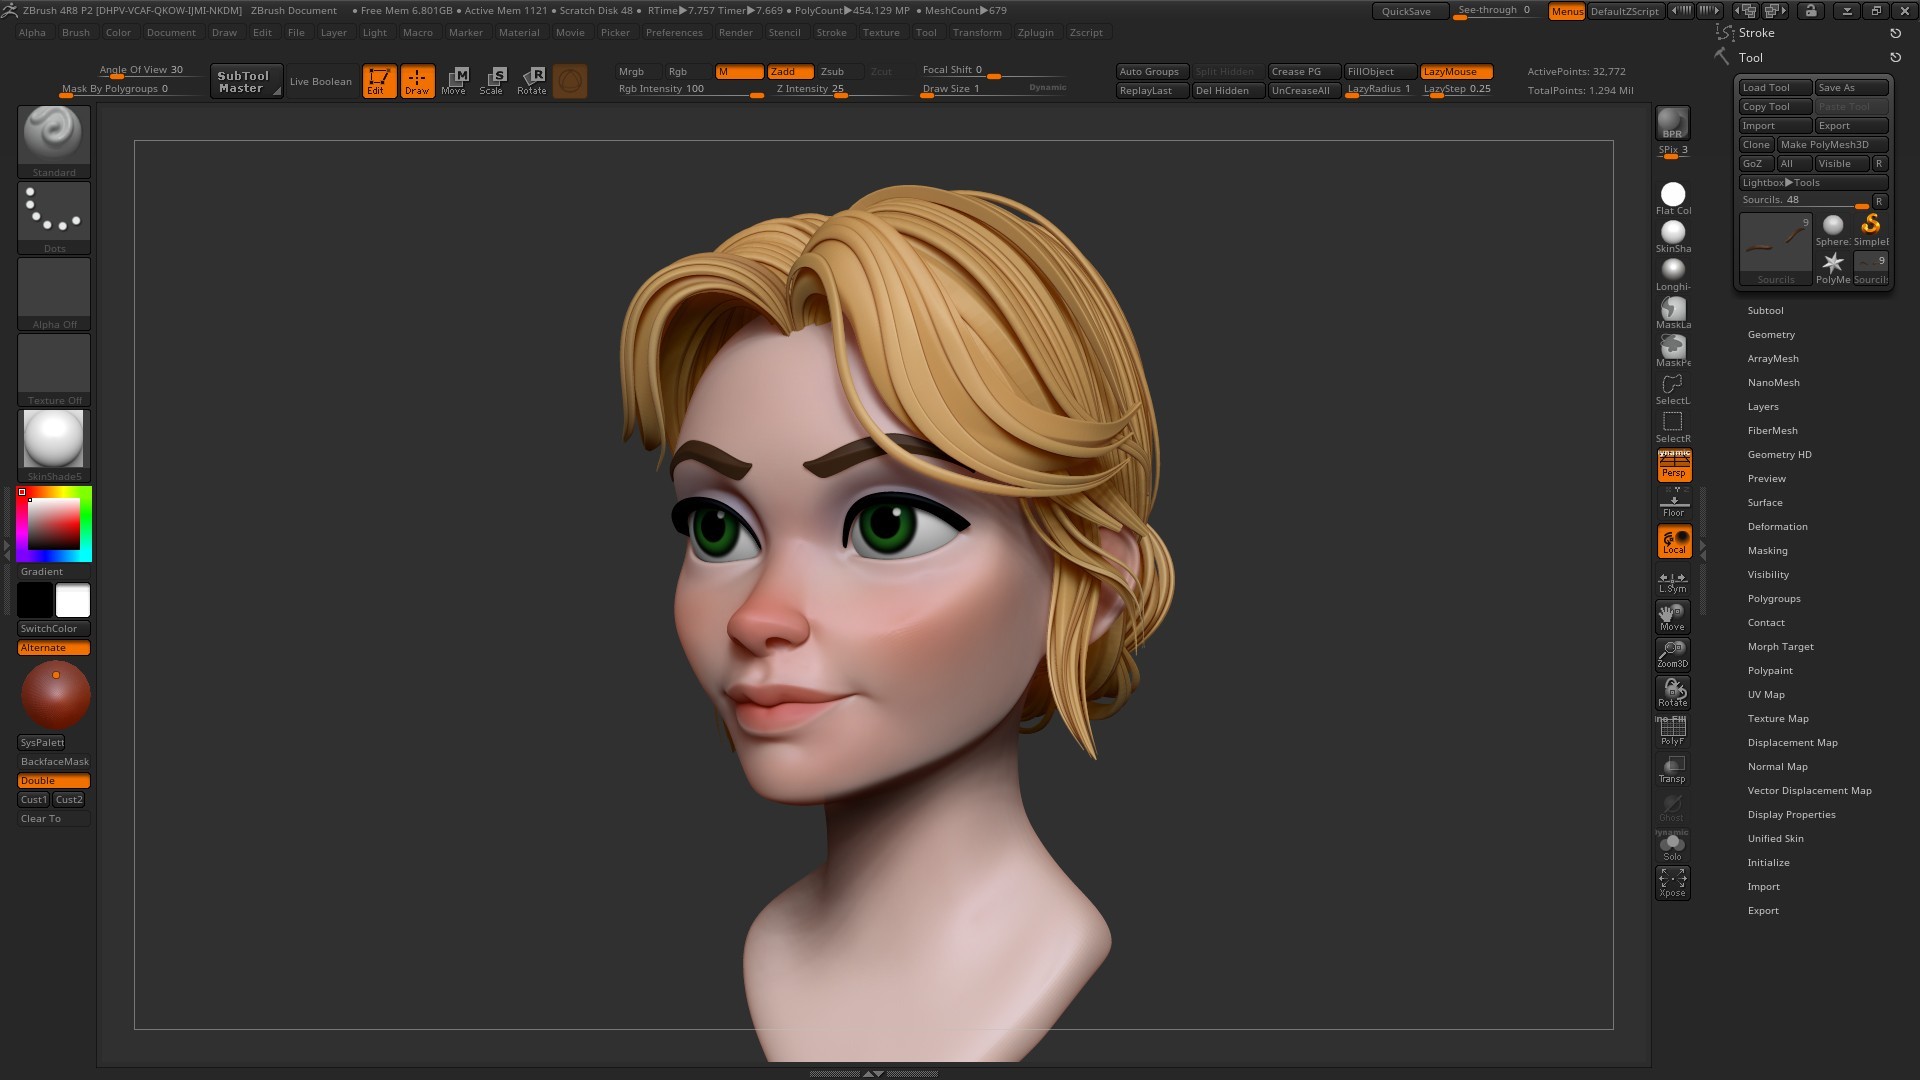Toggle Double-sided geometry option
Image resolution: width=1920 pixels, height=1080 pixels.
click(x=54, y=779)
